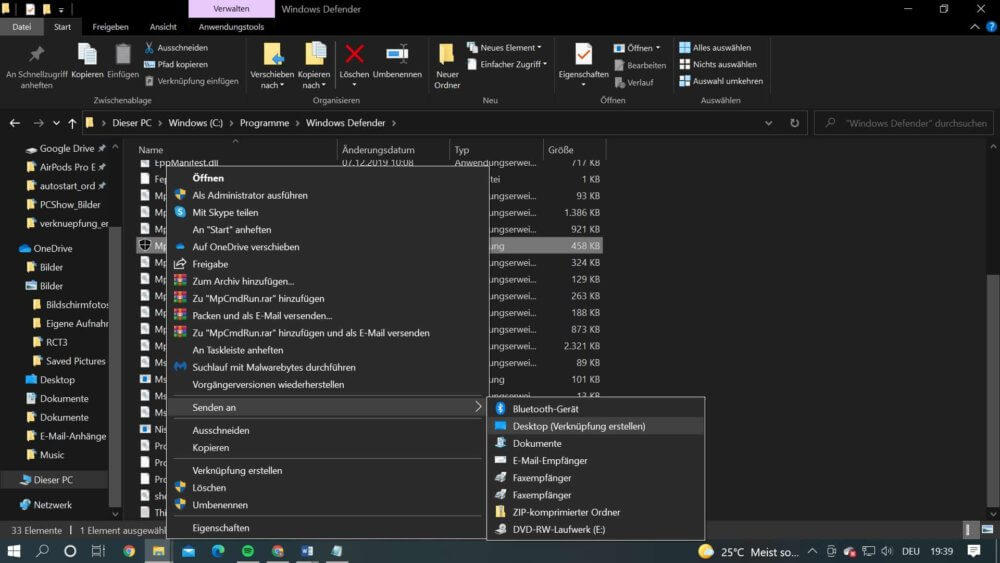Select Desktop (Verknüpfung erstellen)
Viewport: 1000px width, 563px height.
click(x=596, y=426)
